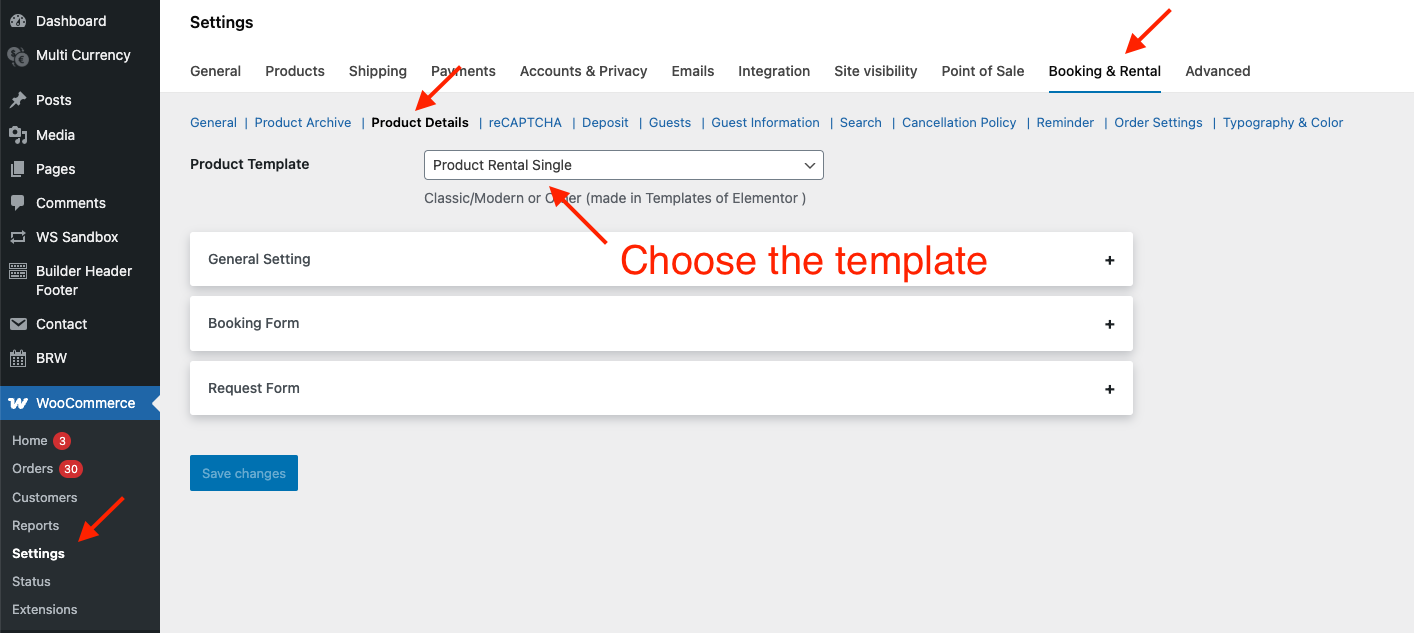This screenshot has height=633, width=1414.
Task: Switch to the Shipping settings tab
Action: (377, 71)
